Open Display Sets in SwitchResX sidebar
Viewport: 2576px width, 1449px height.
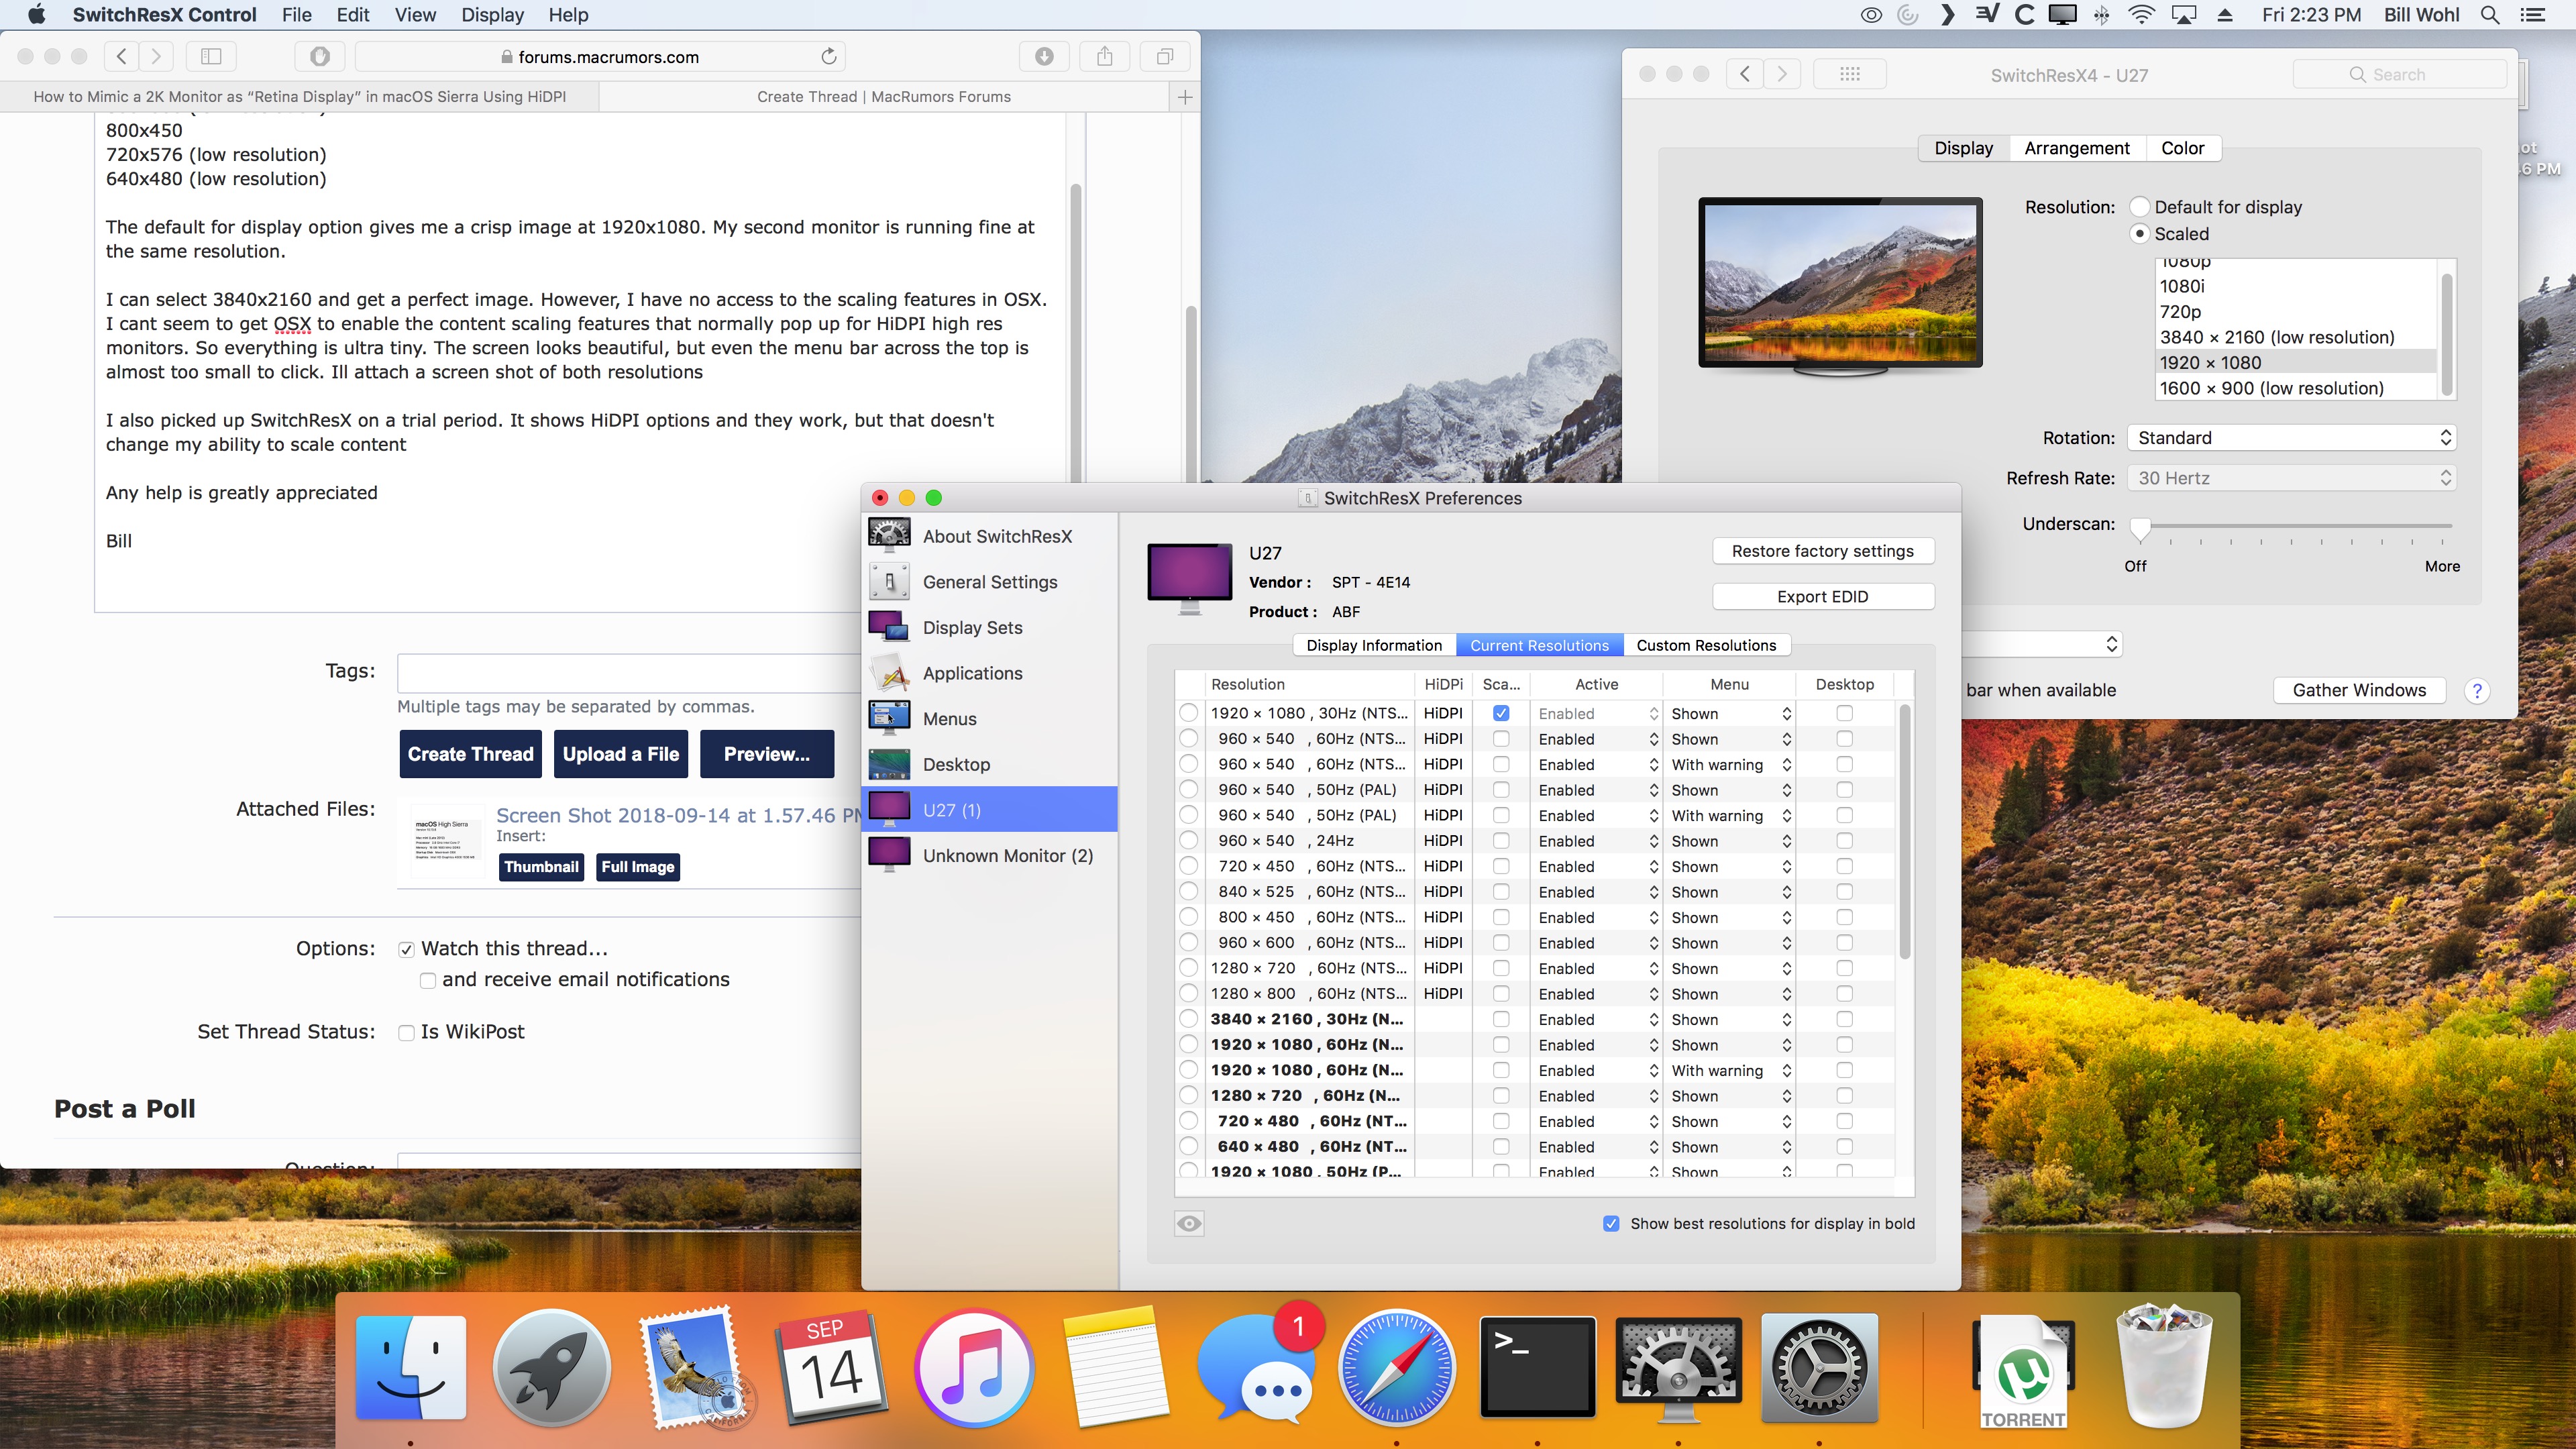pyautogui.click(x=989, y=628)
